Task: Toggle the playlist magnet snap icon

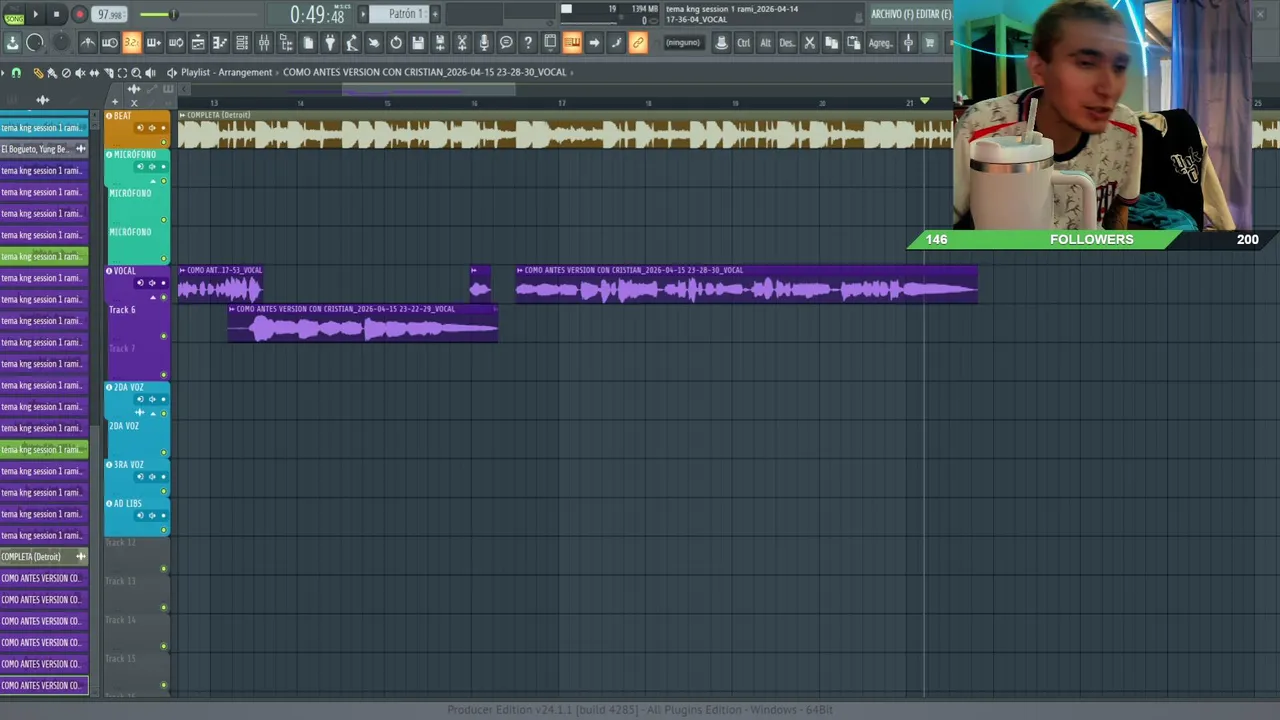Action: click(x=16, y=72)
